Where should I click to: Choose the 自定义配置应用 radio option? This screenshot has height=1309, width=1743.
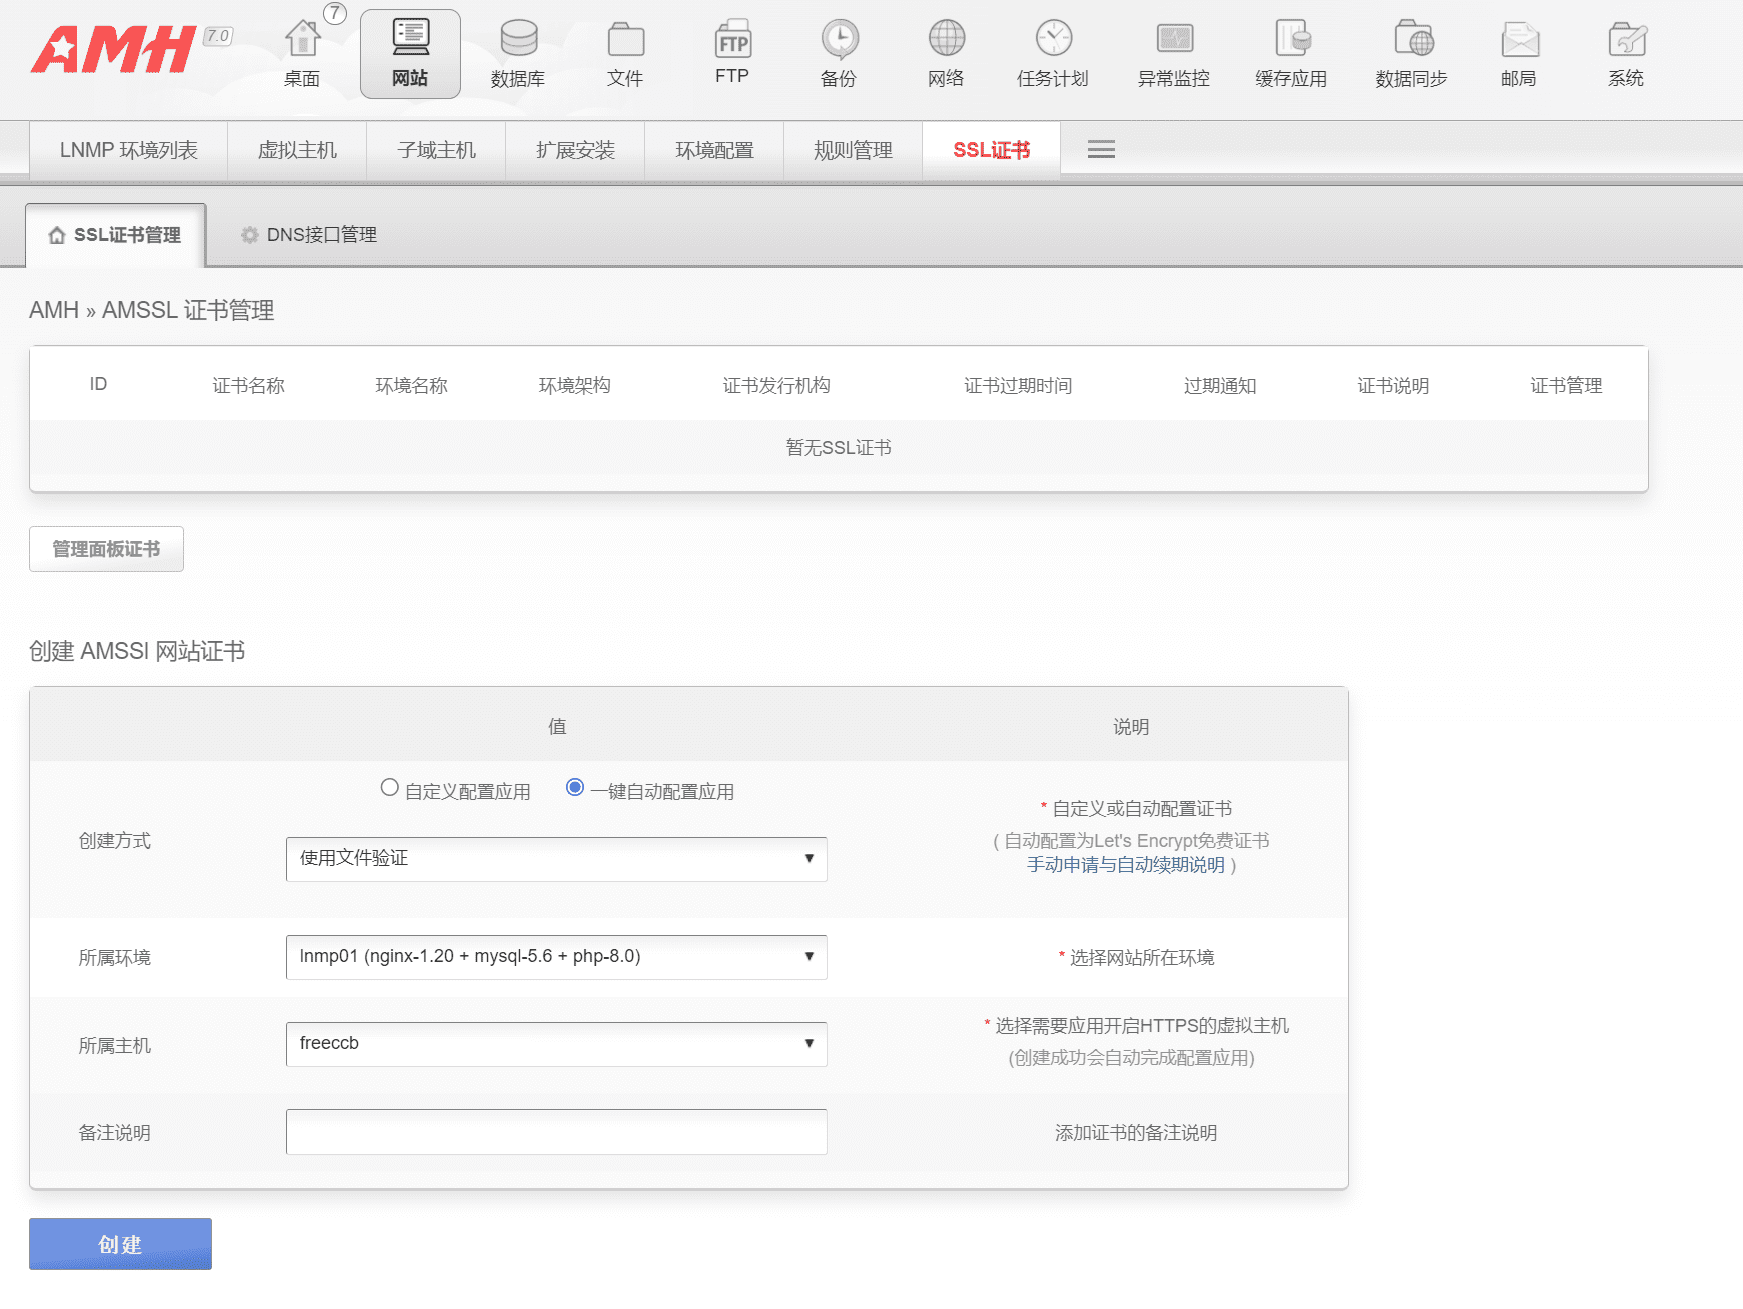click(389, 788)
